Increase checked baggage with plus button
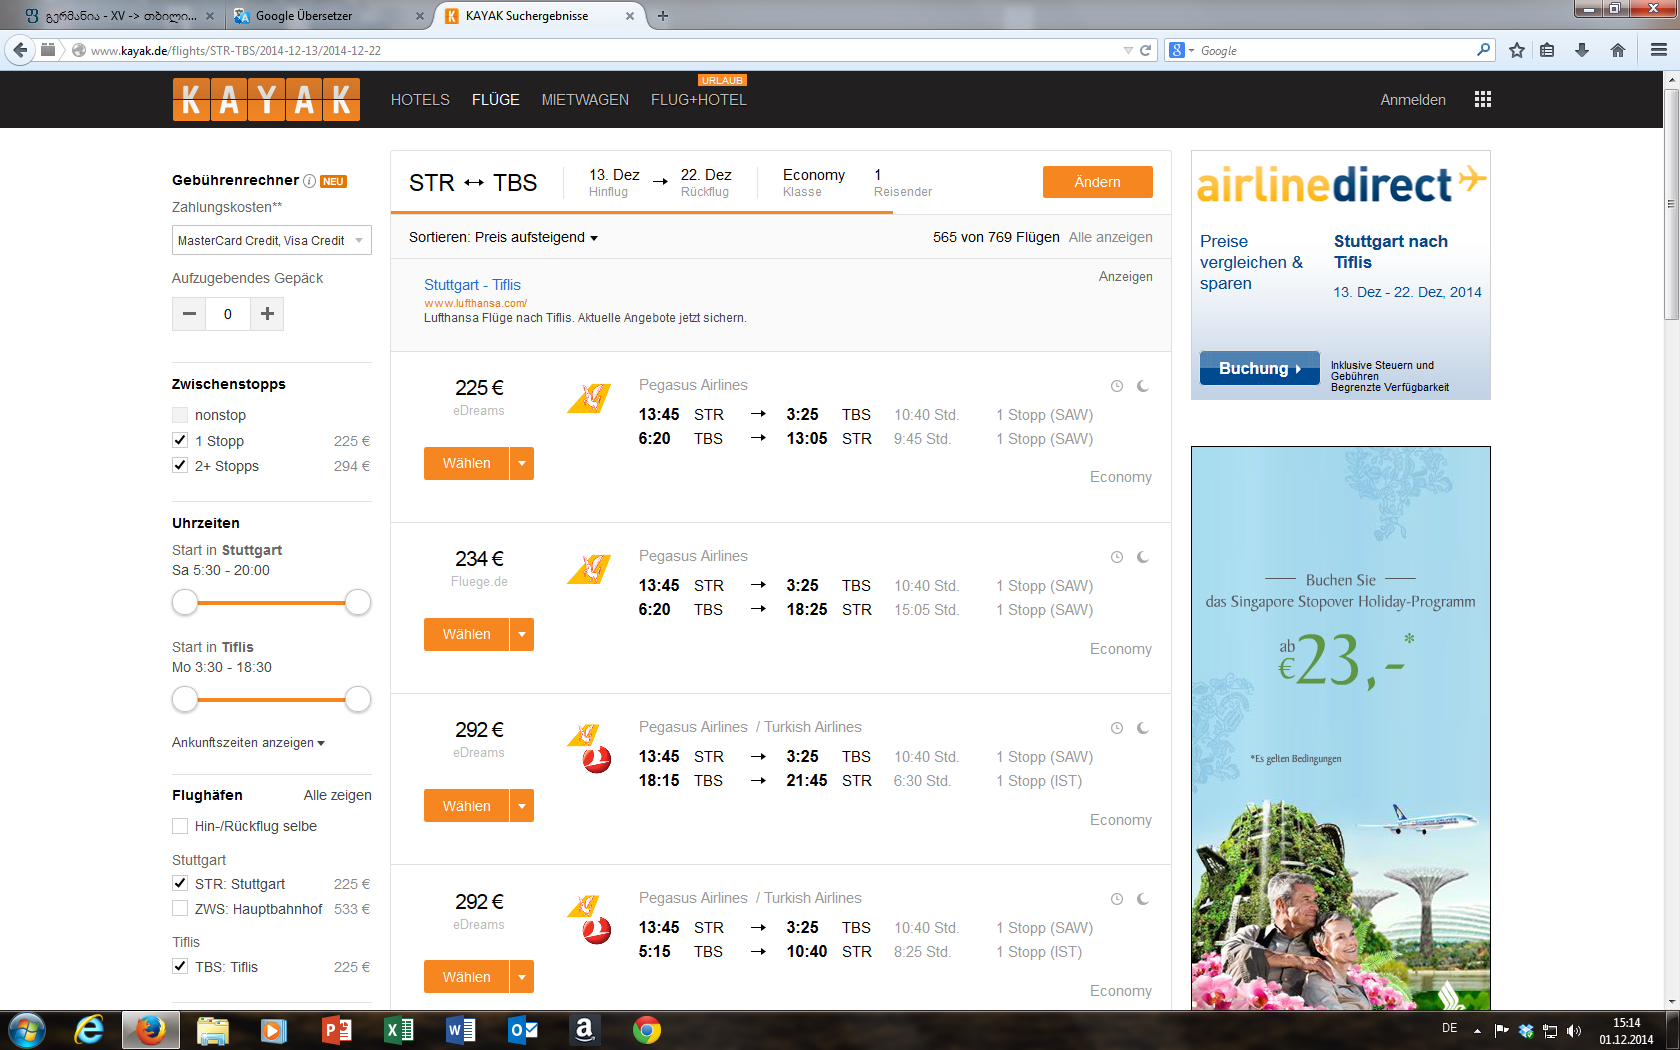This screenshot has width=1680, height=1050. coord(267,314)
